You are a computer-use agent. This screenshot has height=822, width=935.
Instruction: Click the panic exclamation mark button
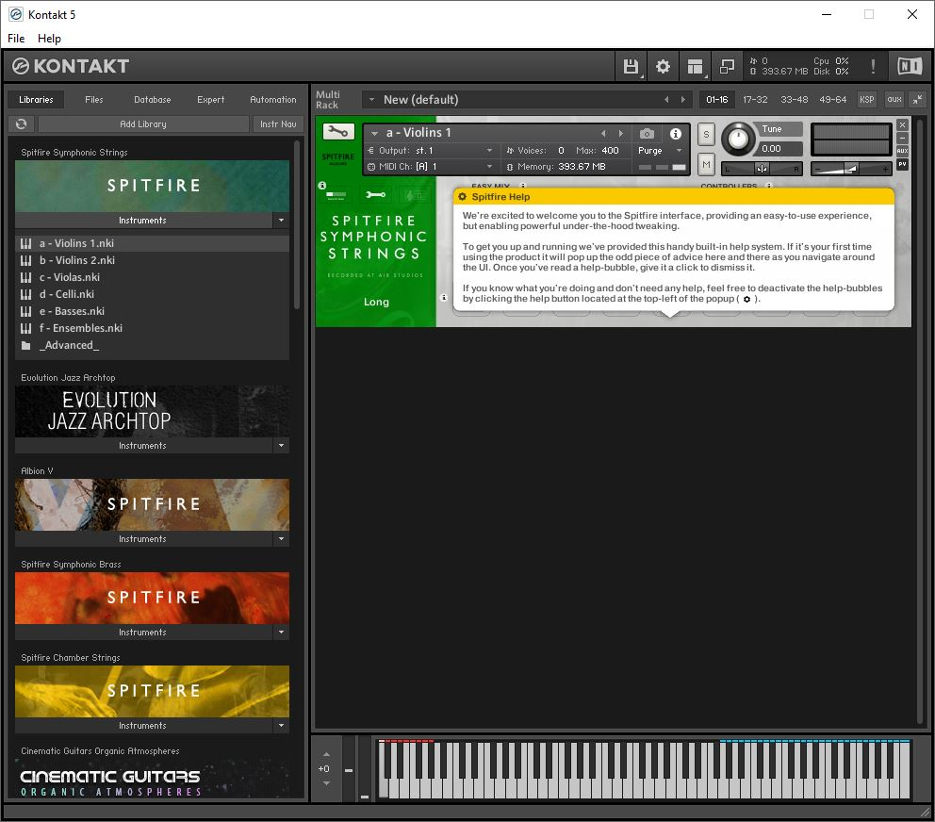pyautogui.click(x=873, y=66)
